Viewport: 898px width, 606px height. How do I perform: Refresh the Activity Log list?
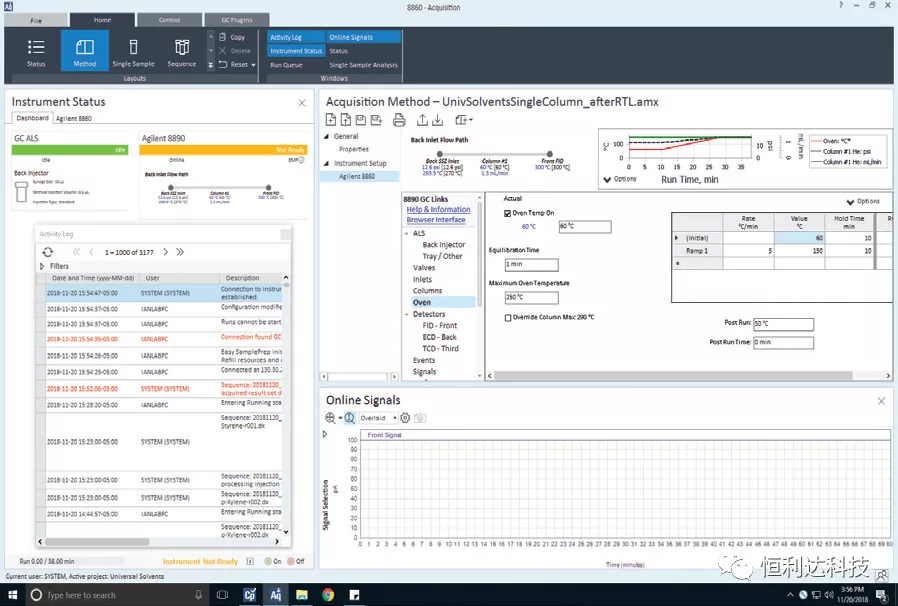(x=47, y=252)
